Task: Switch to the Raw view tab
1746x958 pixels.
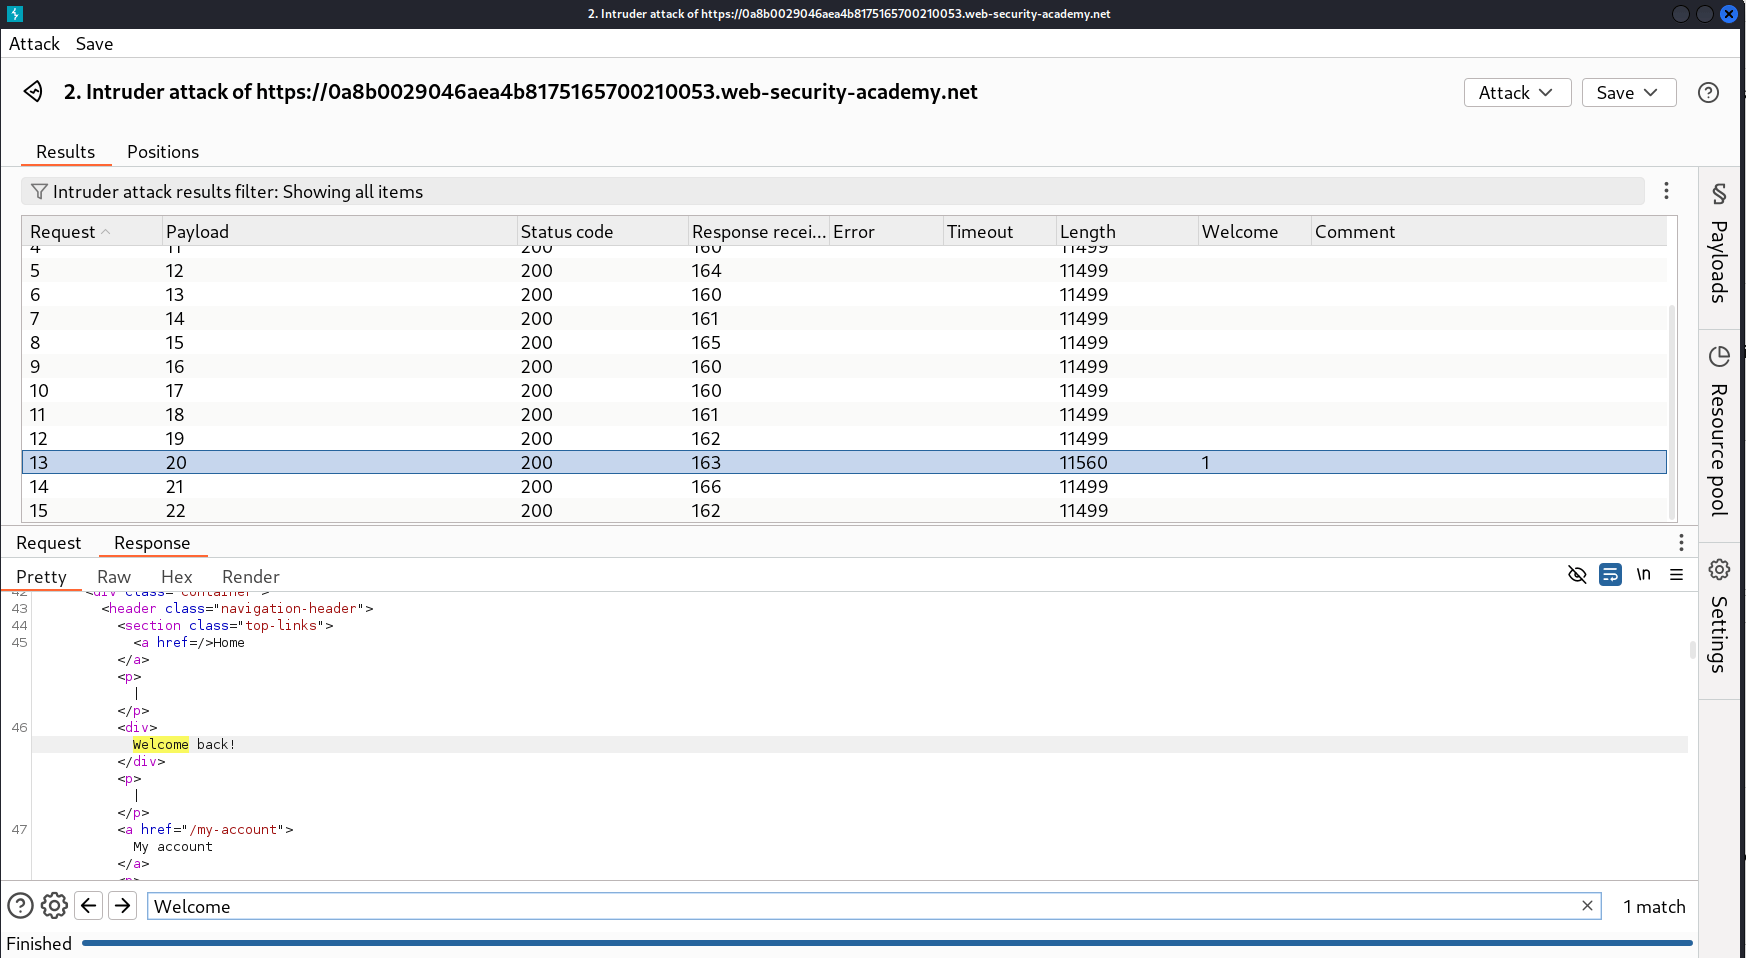Action: tap(114, 577)
